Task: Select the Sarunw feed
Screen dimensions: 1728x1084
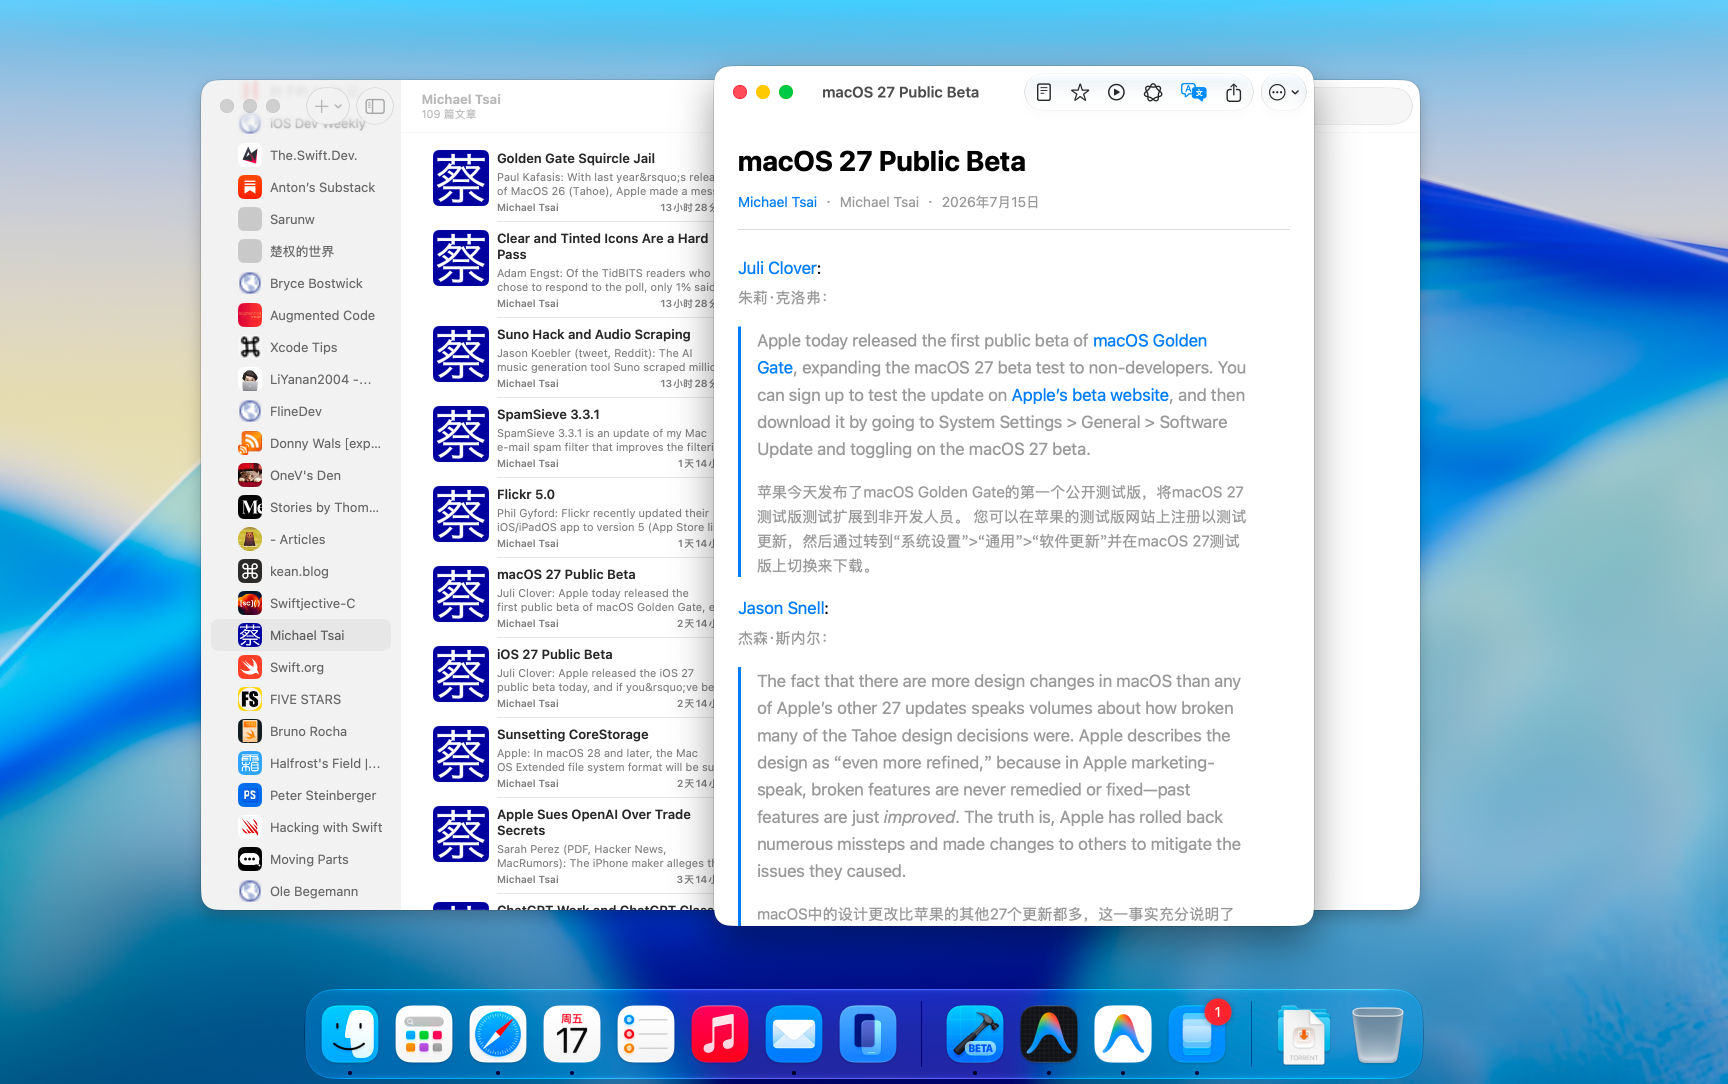Action: [x=301, y=219]
